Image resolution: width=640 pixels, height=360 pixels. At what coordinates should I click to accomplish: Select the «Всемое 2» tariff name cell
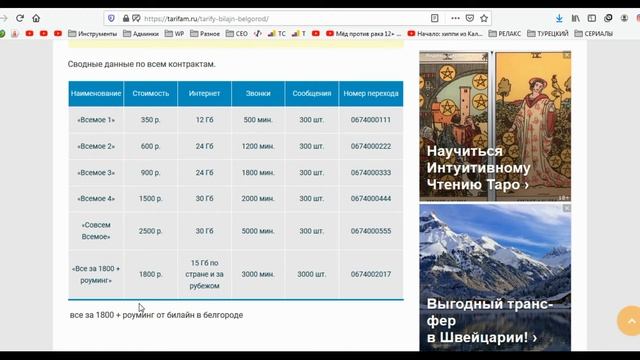tap(96, 146)
